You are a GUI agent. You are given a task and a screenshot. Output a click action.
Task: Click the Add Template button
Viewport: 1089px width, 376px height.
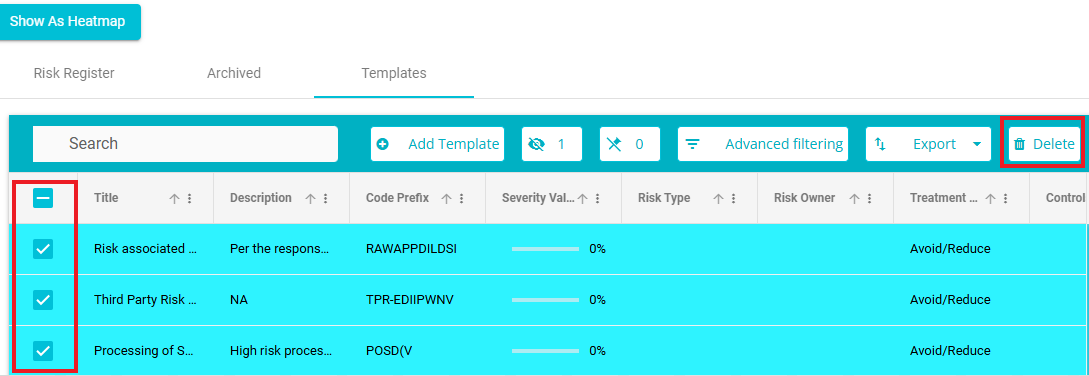(438, 144)
